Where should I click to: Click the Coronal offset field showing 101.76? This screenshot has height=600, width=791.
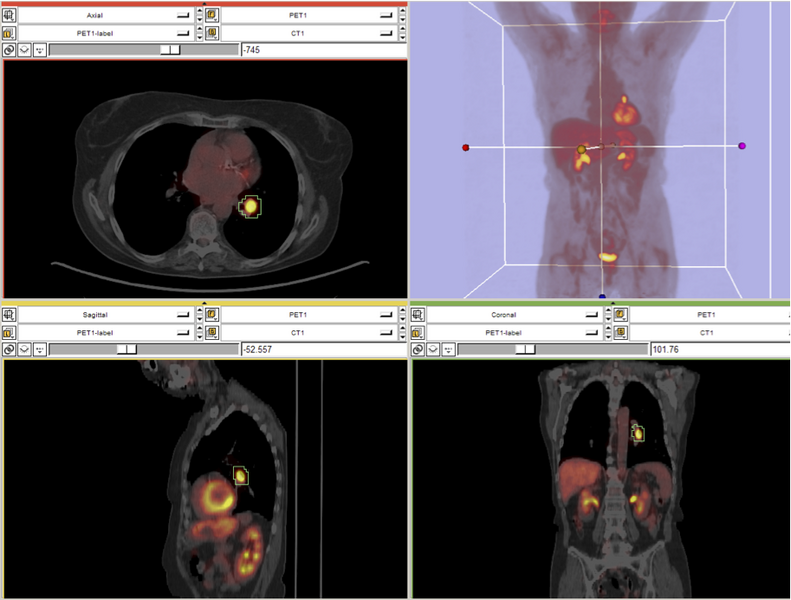720,349
